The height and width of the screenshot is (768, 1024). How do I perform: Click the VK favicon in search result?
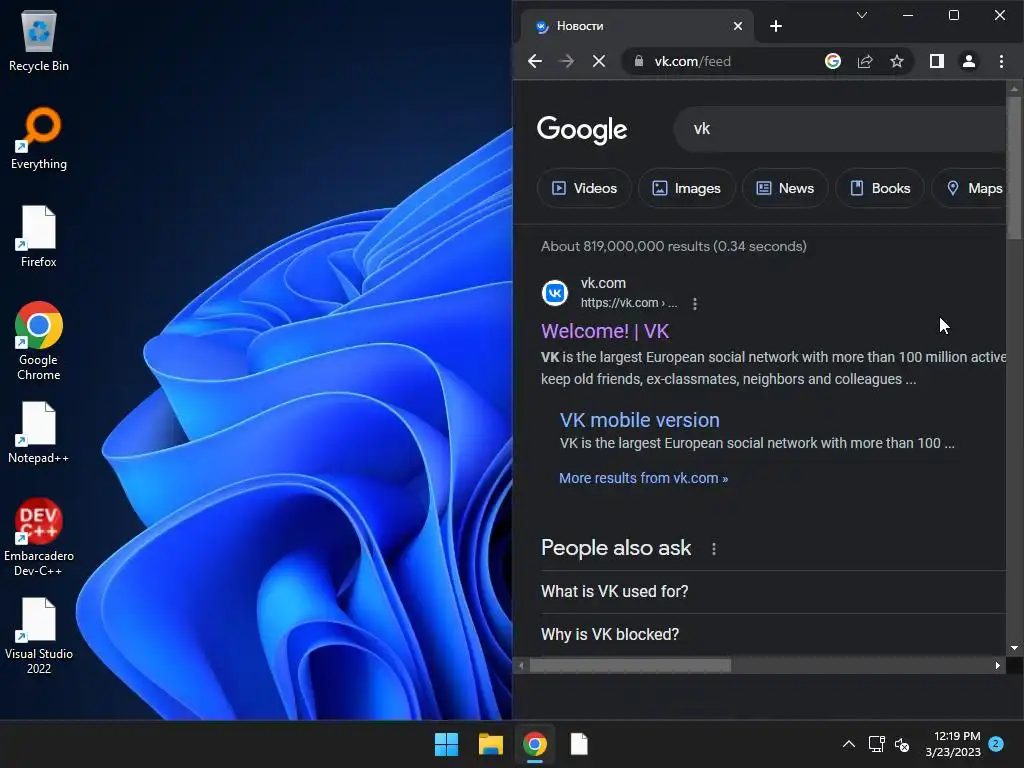(555, 293)
